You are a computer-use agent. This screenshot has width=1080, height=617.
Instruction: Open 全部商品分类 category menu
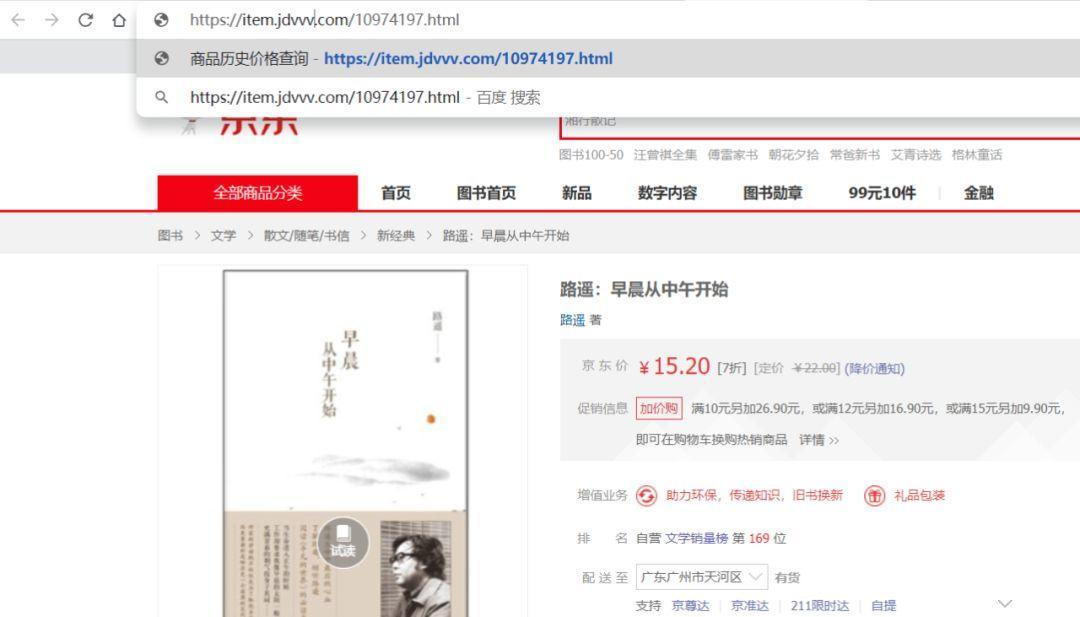tap(258, 193)
